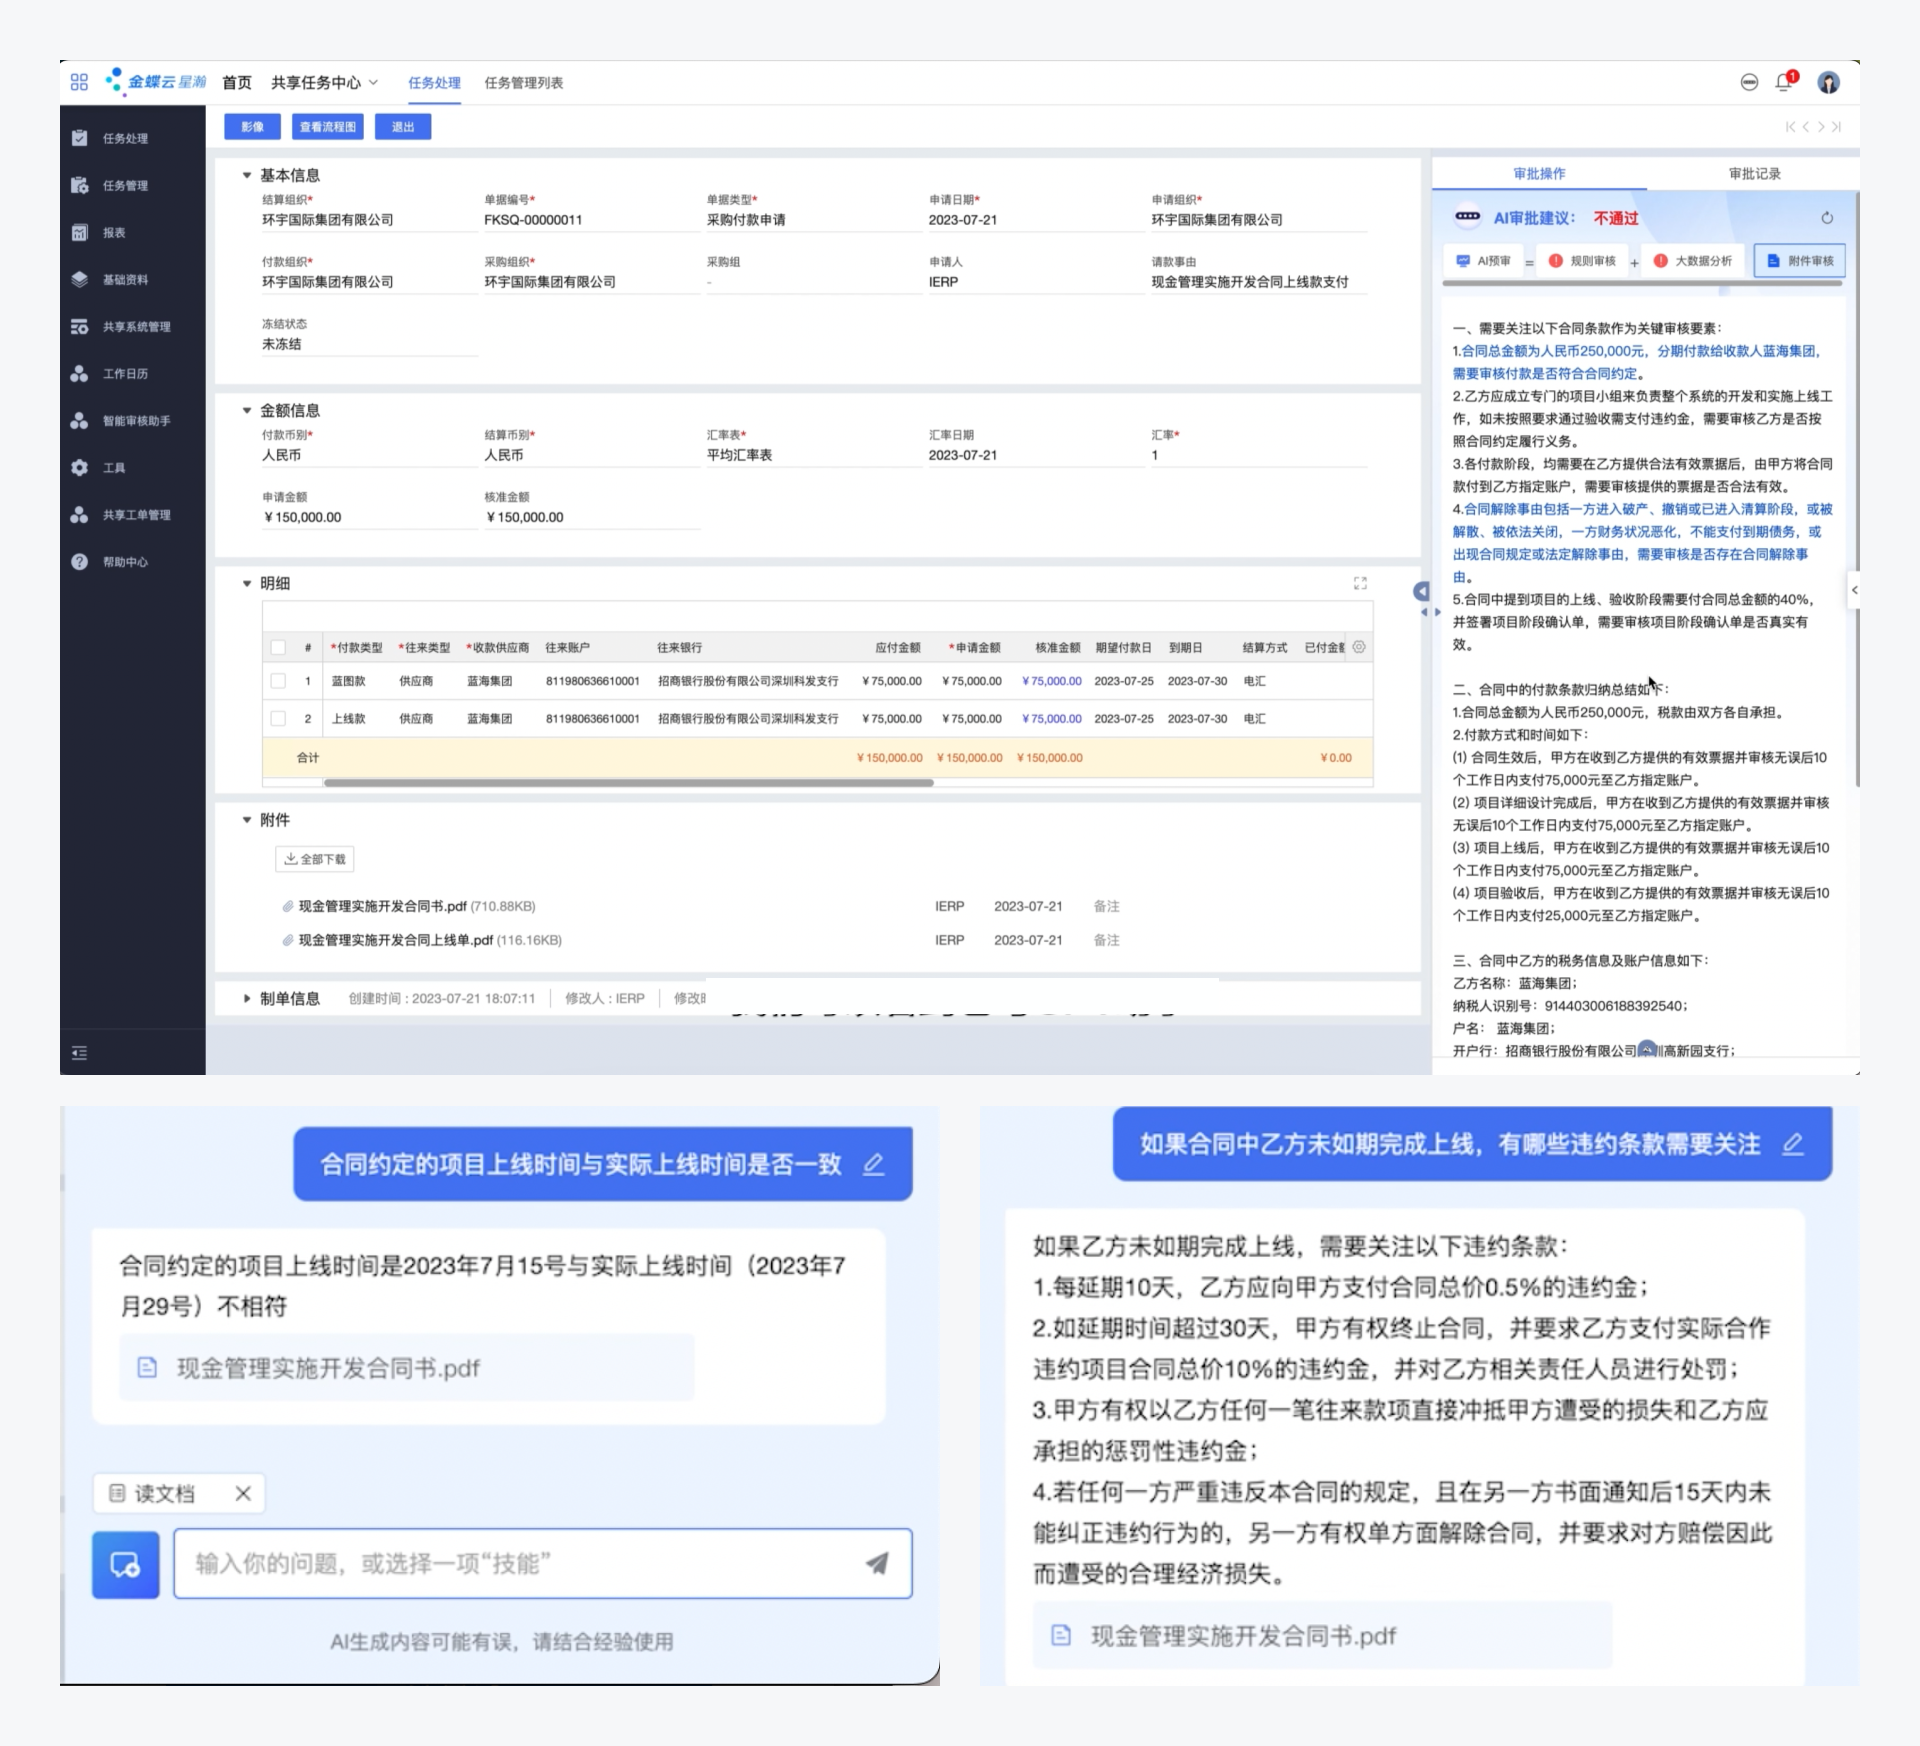Expand the 制单信息 section
This screenshot has height=1746, width=1920.
pyautogui.click(x=247, y=998)
